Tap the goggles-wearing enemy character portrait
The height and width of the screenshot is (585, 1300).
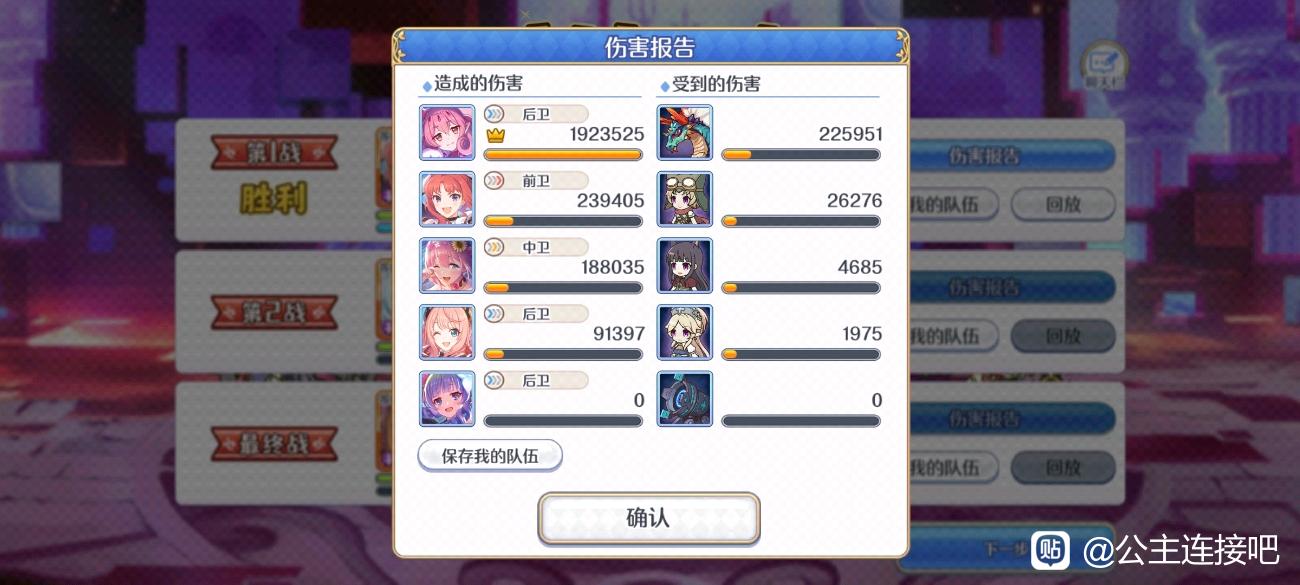click(x=685, y=199)
